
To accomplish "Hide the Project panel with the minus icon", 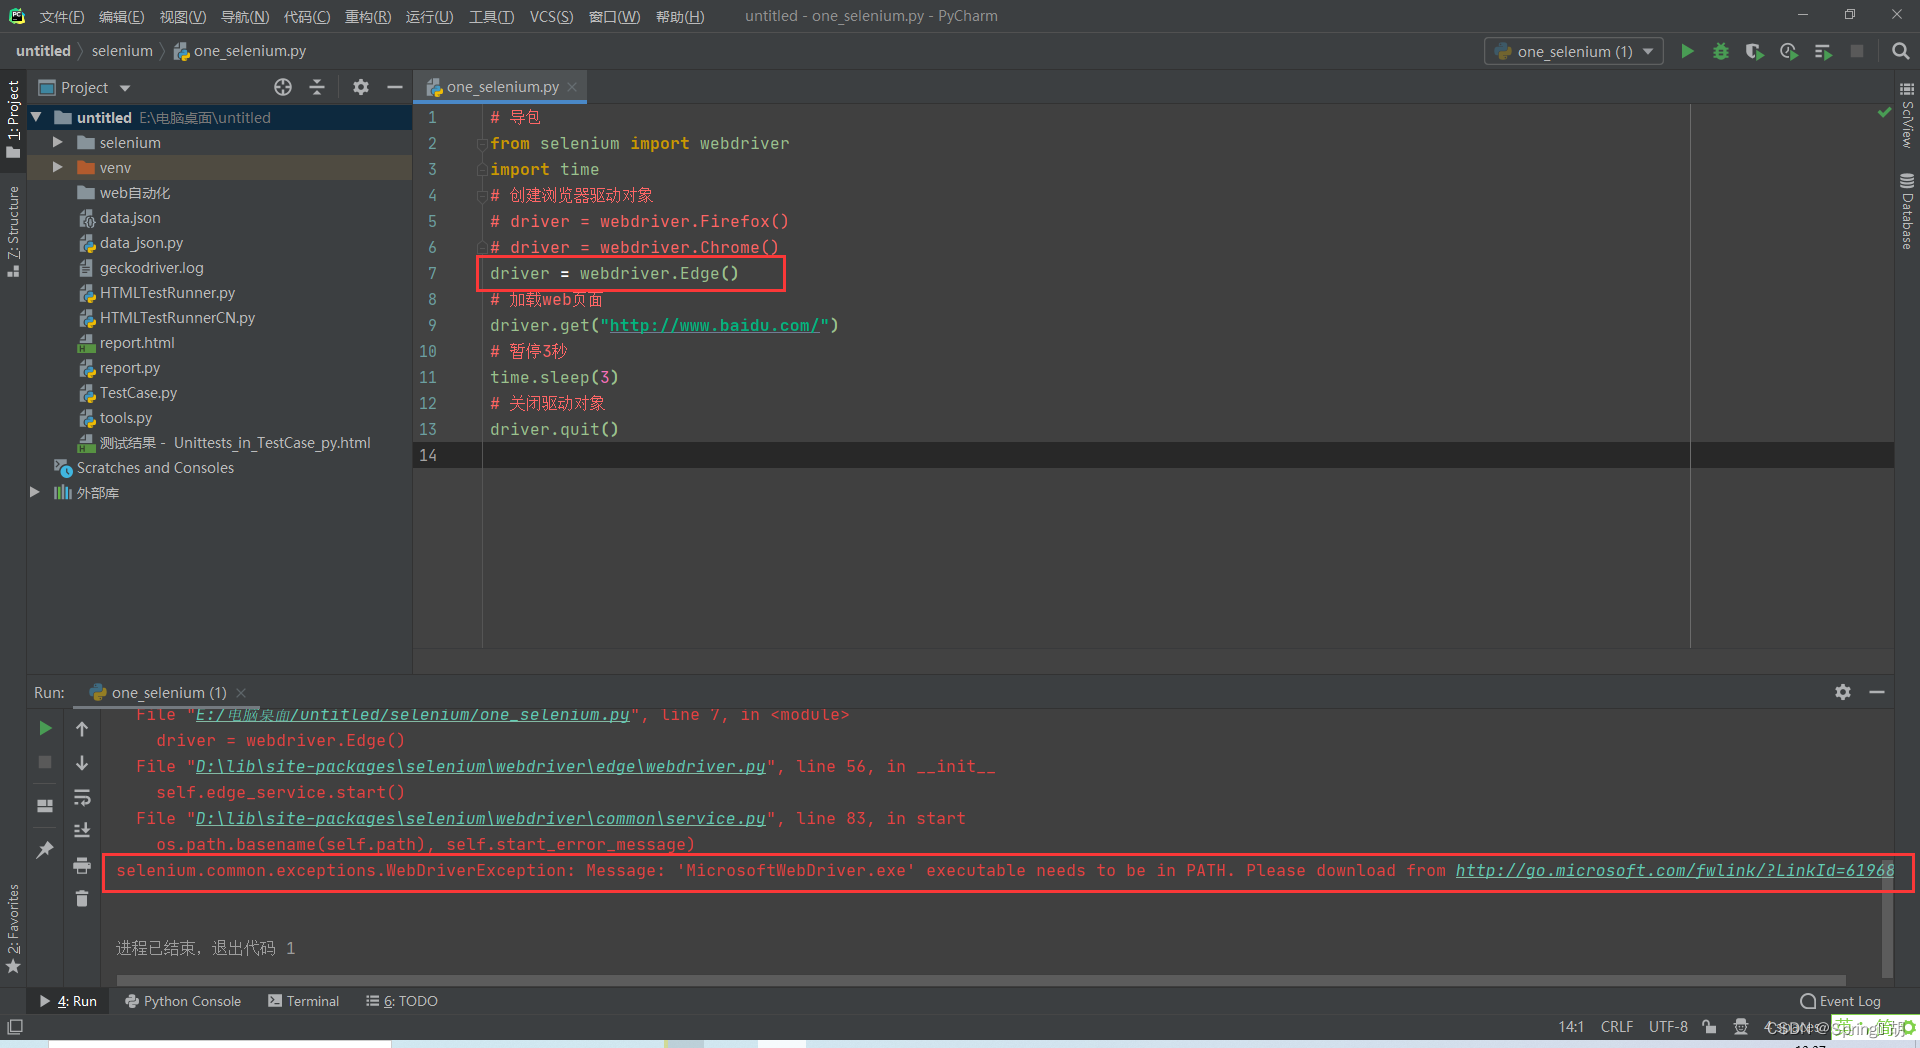I will click(x=395, y=87).
